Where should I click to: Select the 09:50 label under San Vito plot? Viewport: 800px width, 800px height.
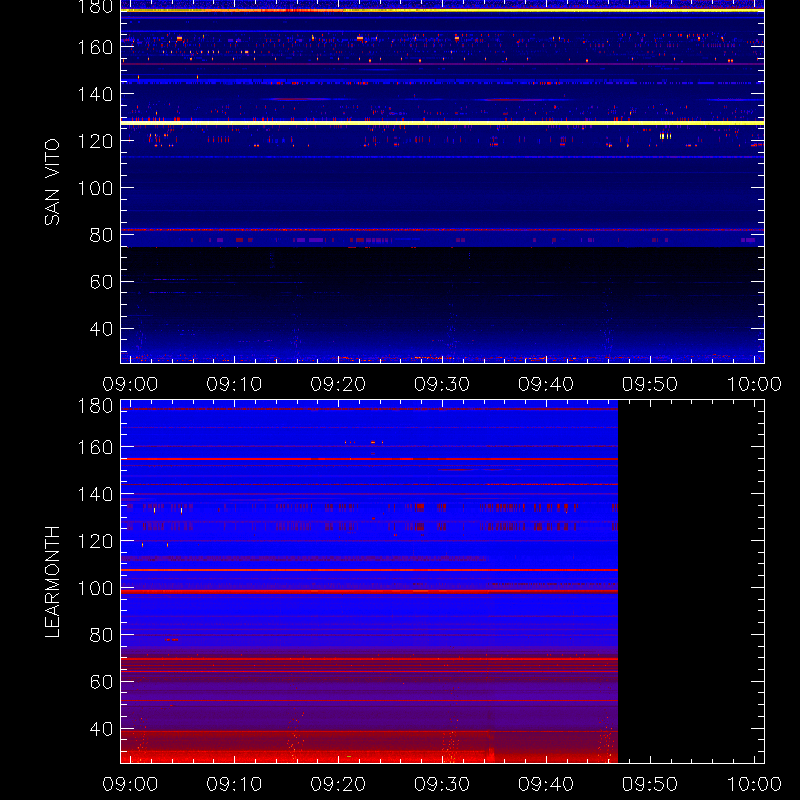pos(650,384)
